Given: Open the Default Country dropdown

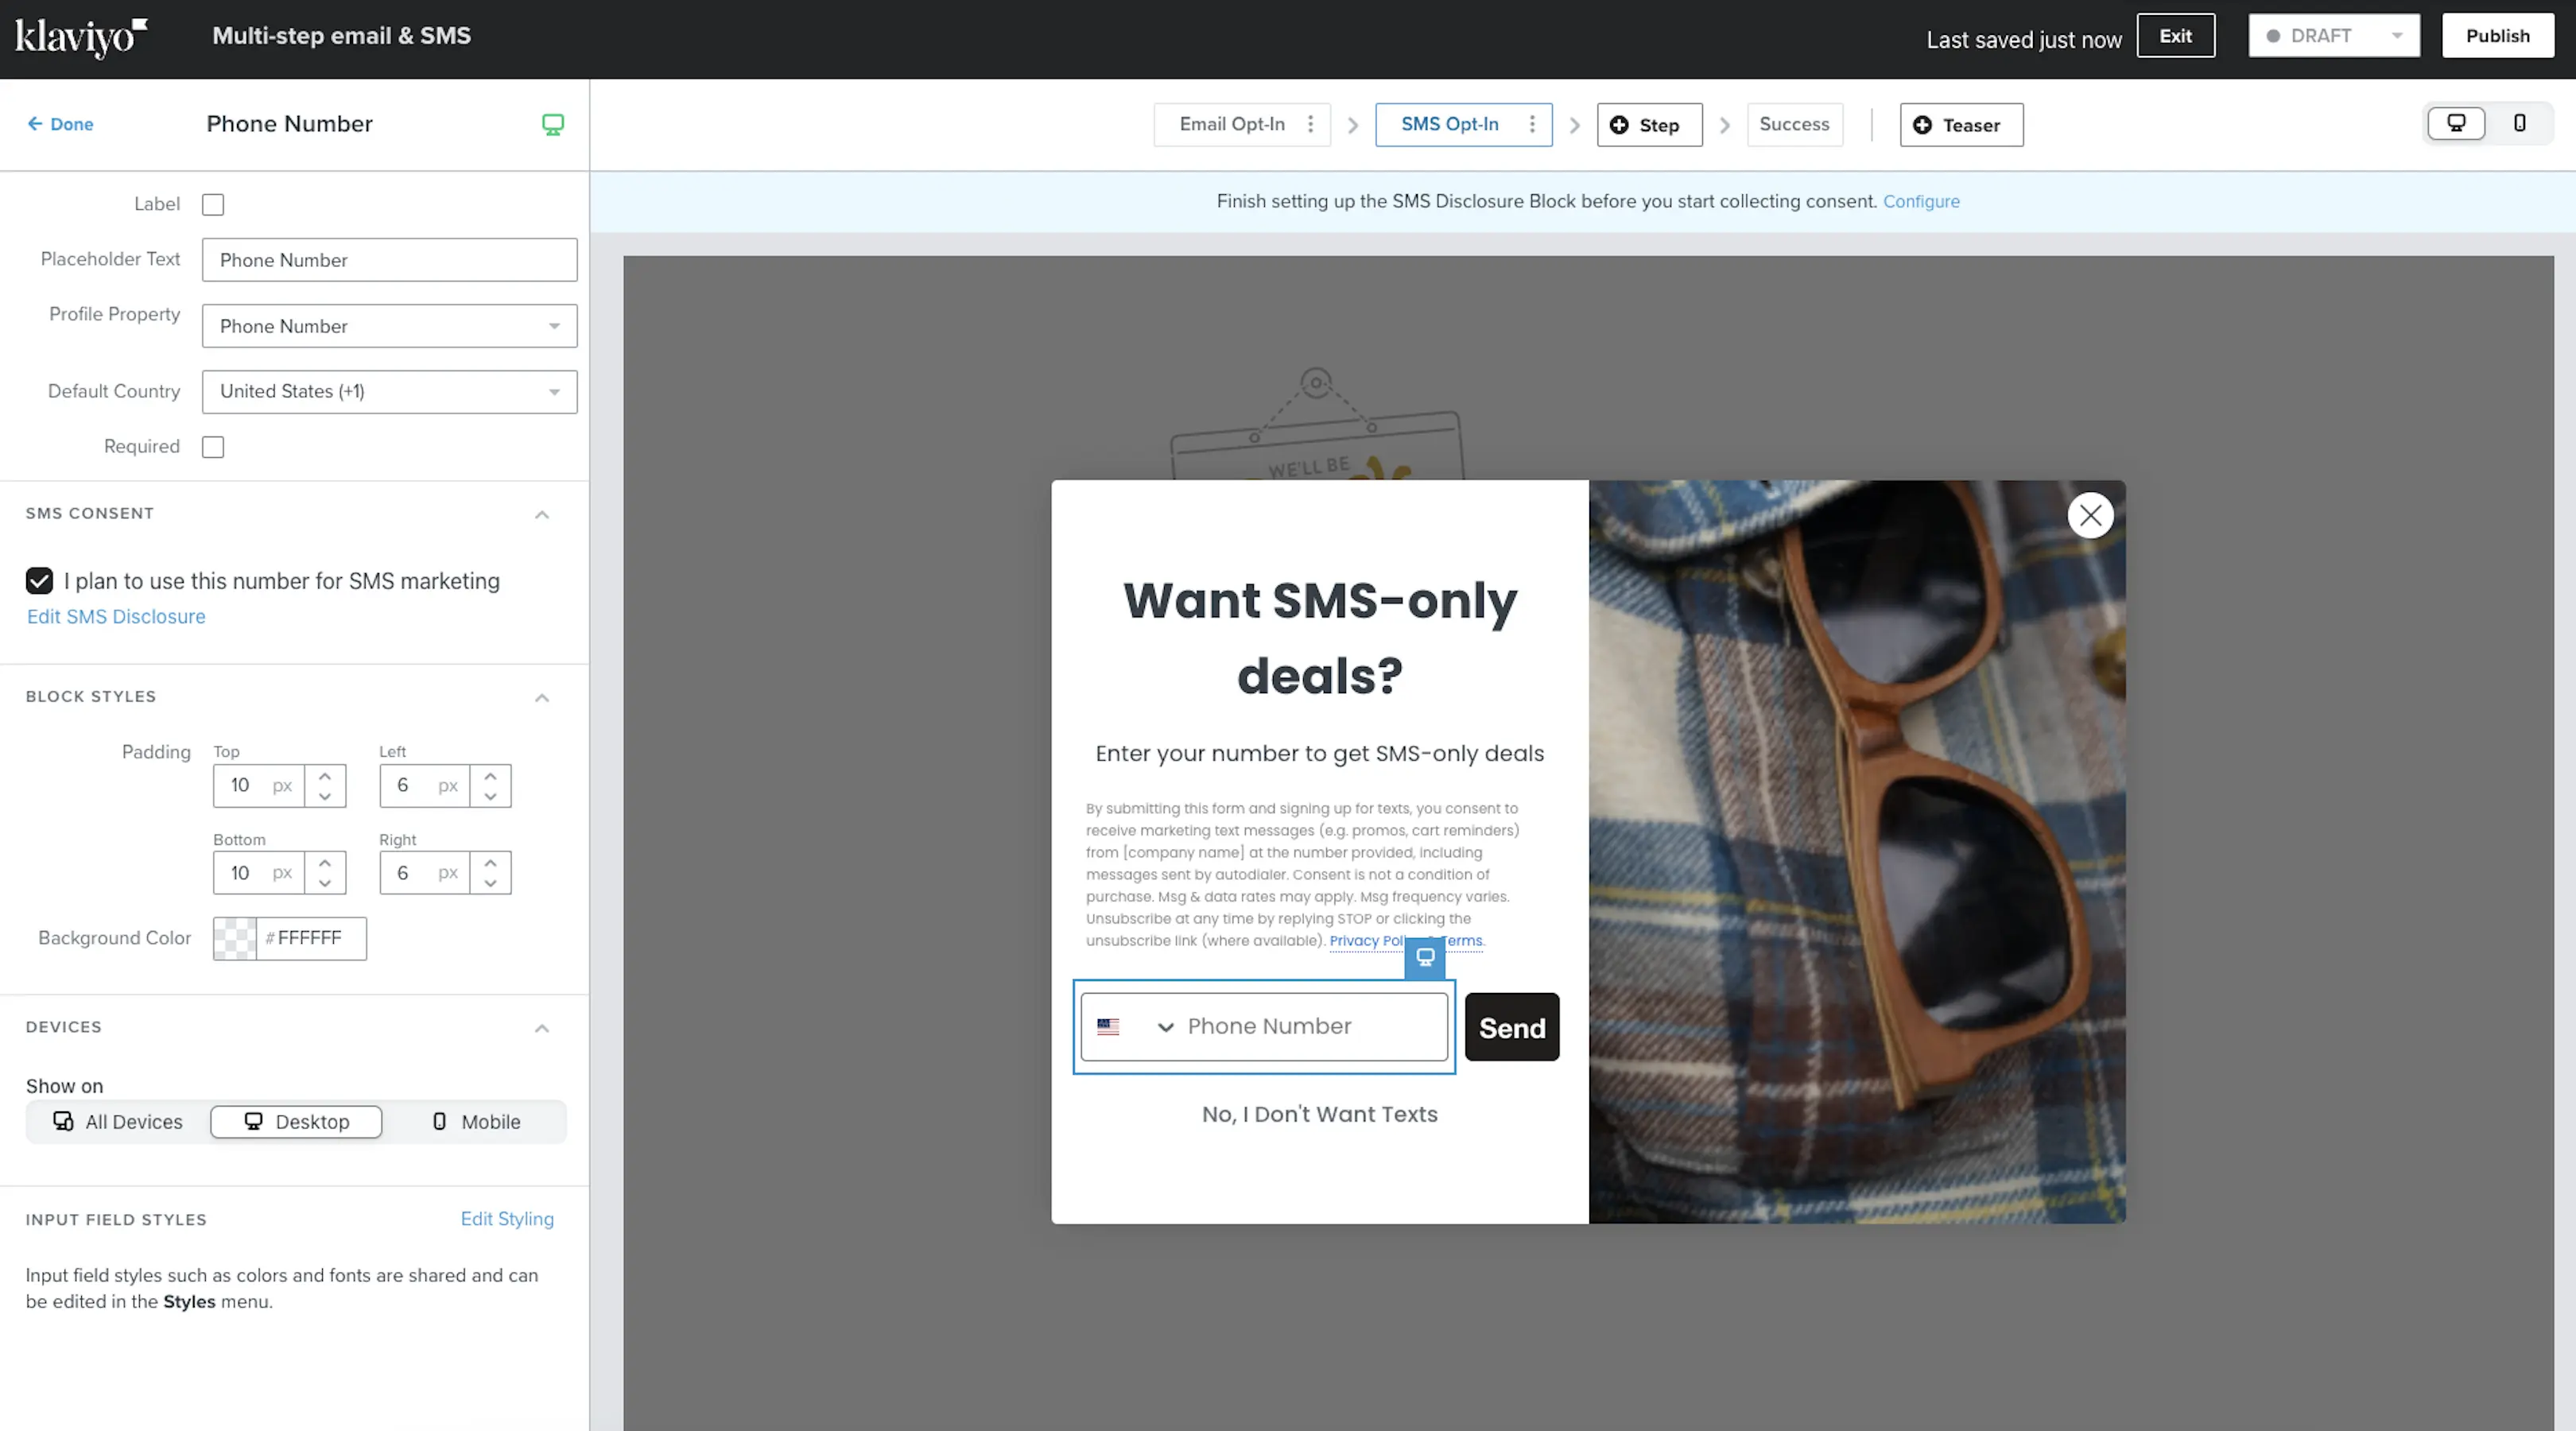Looking at the screenshot, I should pos(389,392).
